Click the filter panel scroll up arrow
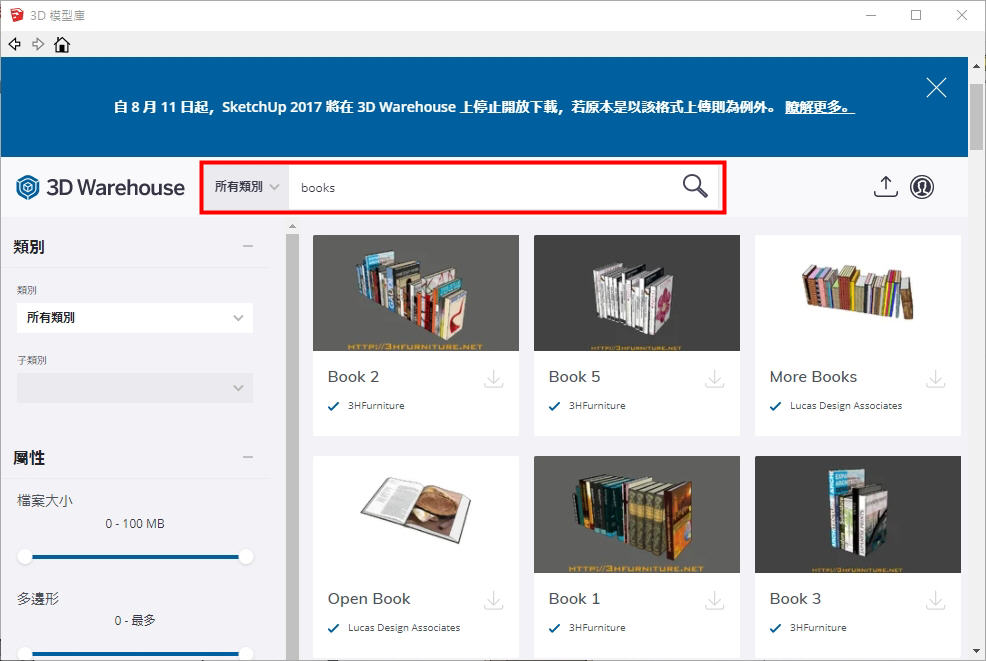The height and width of the screenshot is (661, 986). (x=292, y=226)
